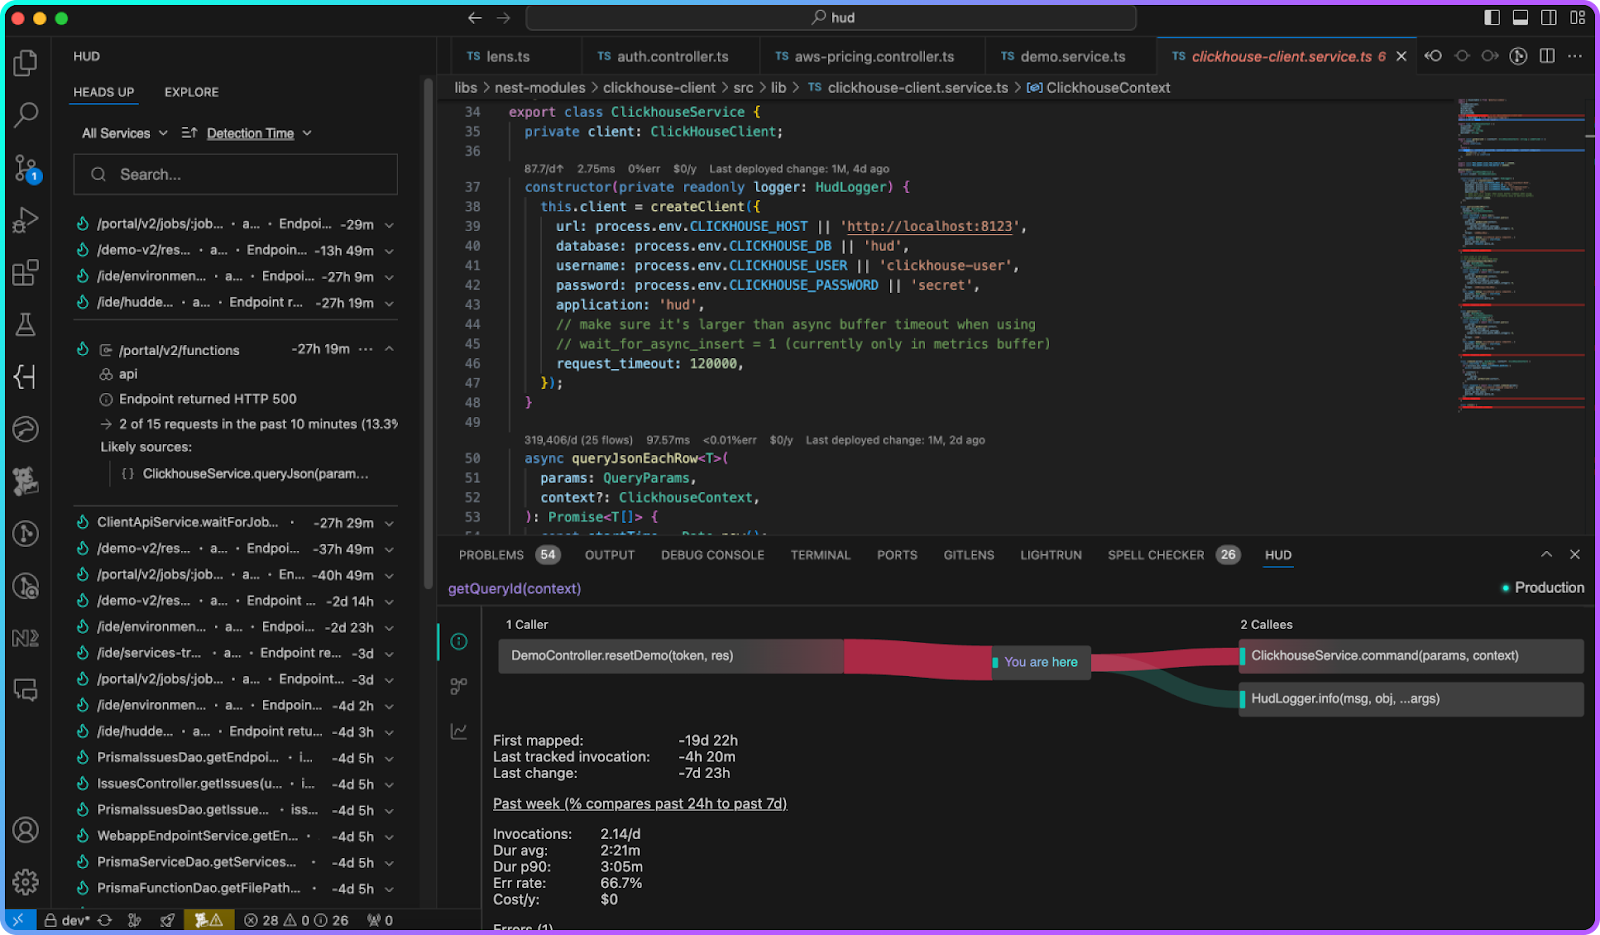Collapse the /portal/v2/functions issue entry
This screenshot has width=1600, height=935.
389,349
